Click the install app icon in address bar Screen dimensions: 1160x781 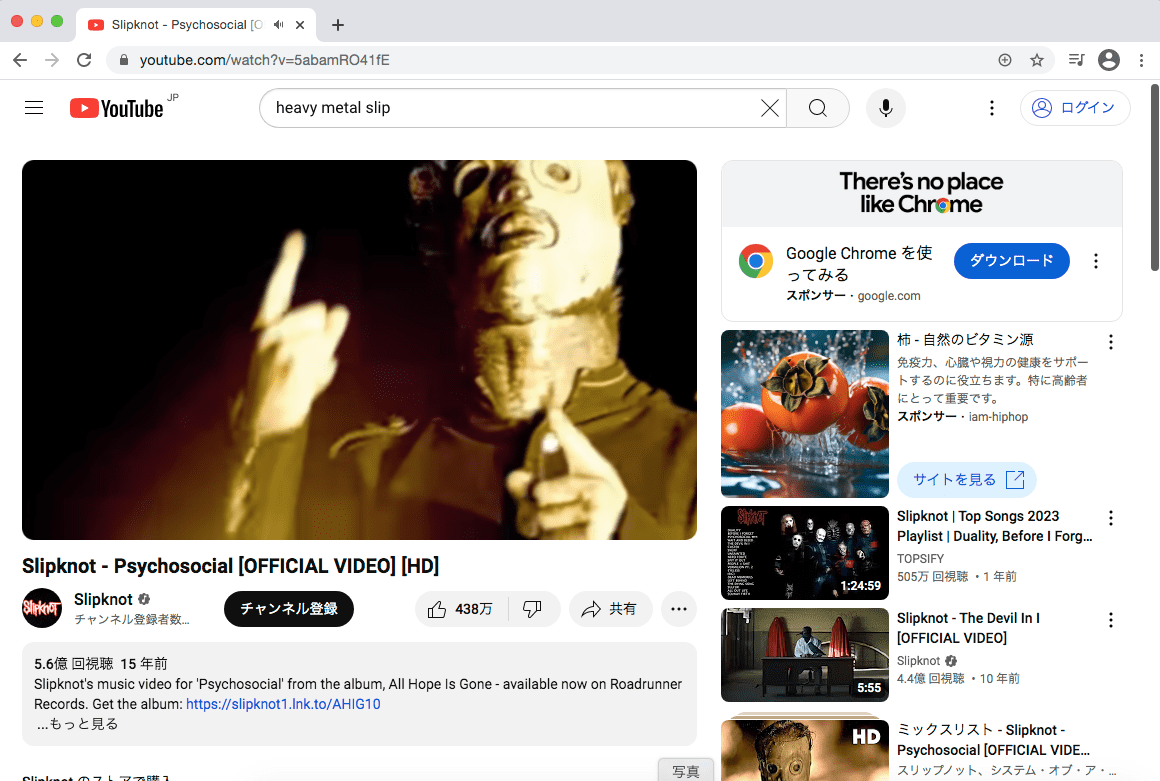pos(1005,60)
